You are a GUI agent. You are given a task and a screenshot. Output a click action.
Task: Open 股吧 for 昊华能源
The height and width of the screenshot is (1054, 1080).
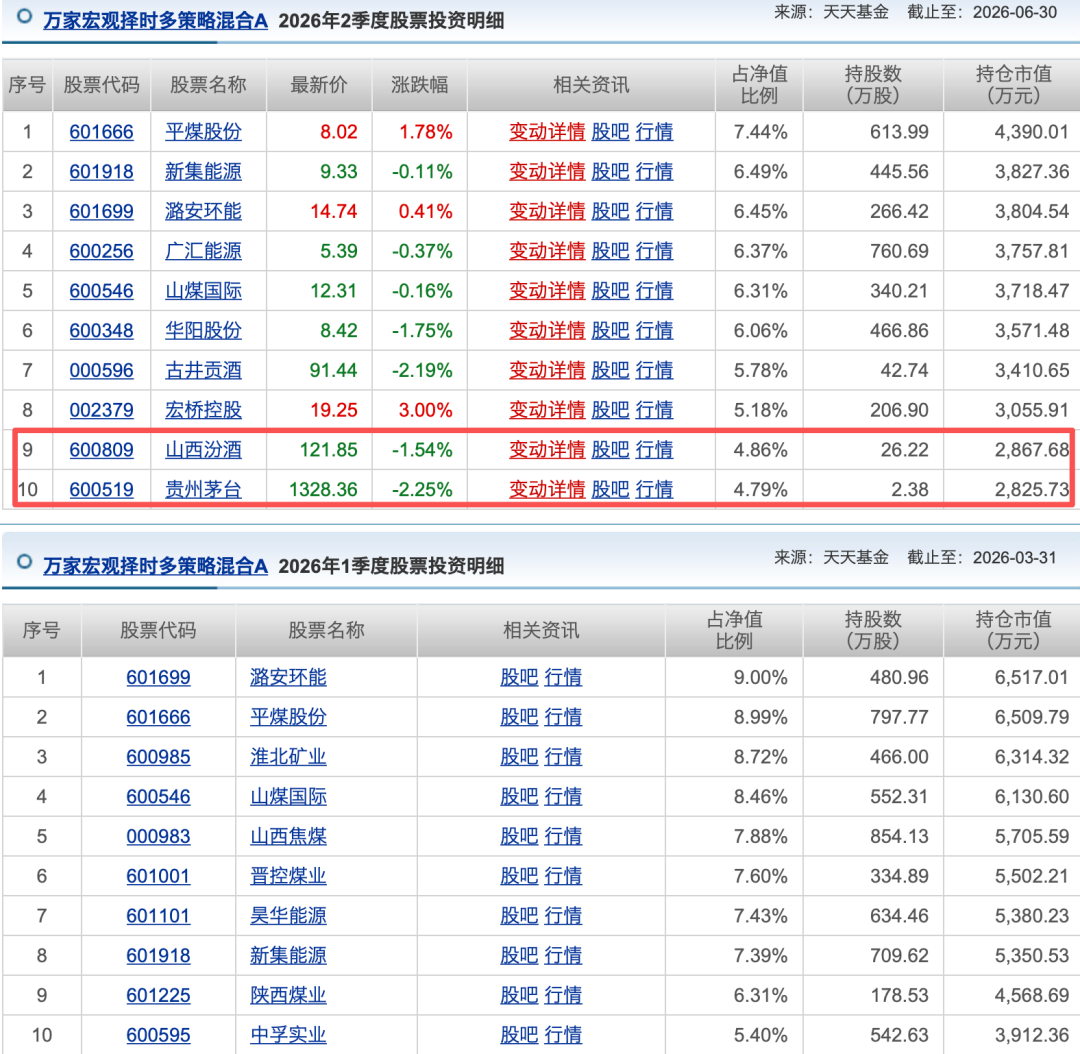click(519, 916)
